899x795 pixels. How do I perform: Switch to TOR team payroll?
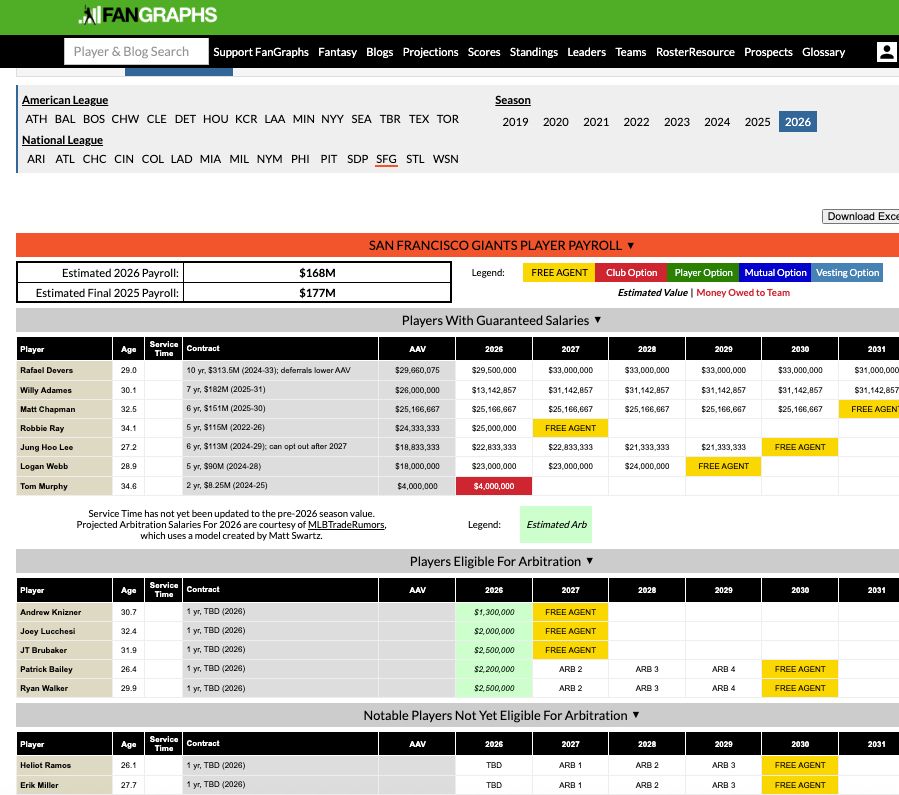tap(448, 119)
